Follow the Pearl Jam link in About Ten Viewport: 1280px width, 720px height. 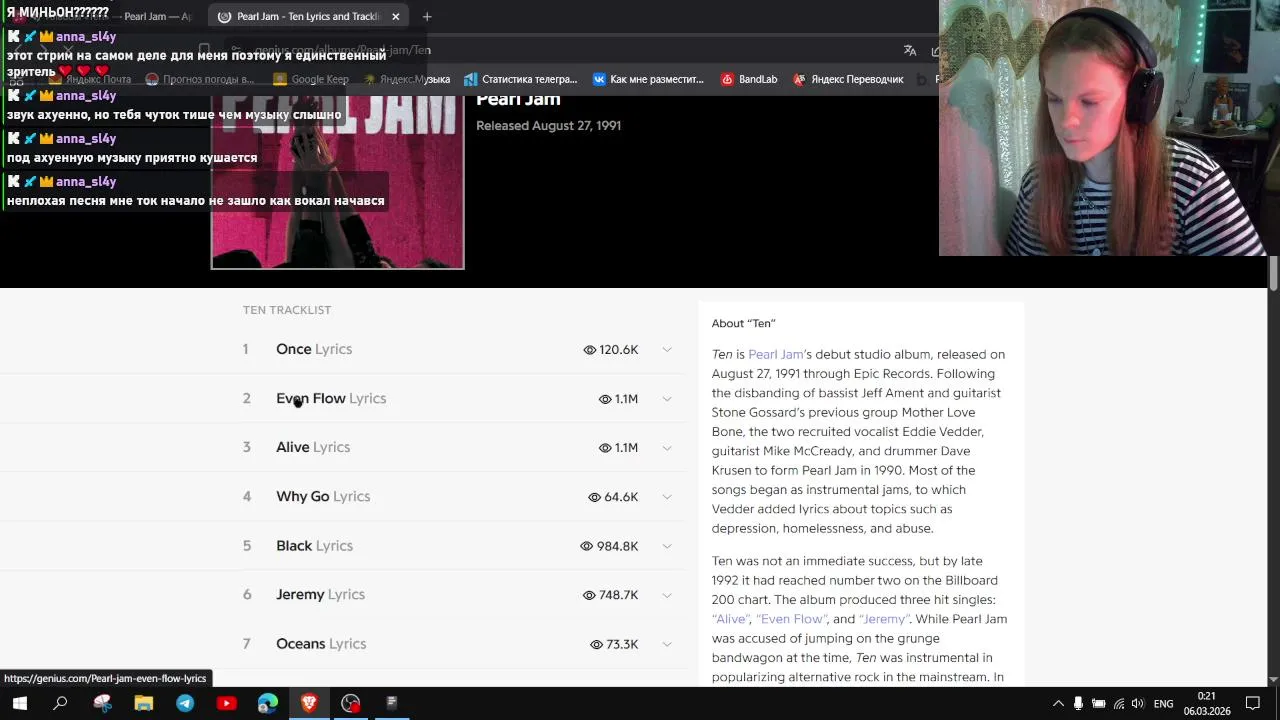coord(776,354)
